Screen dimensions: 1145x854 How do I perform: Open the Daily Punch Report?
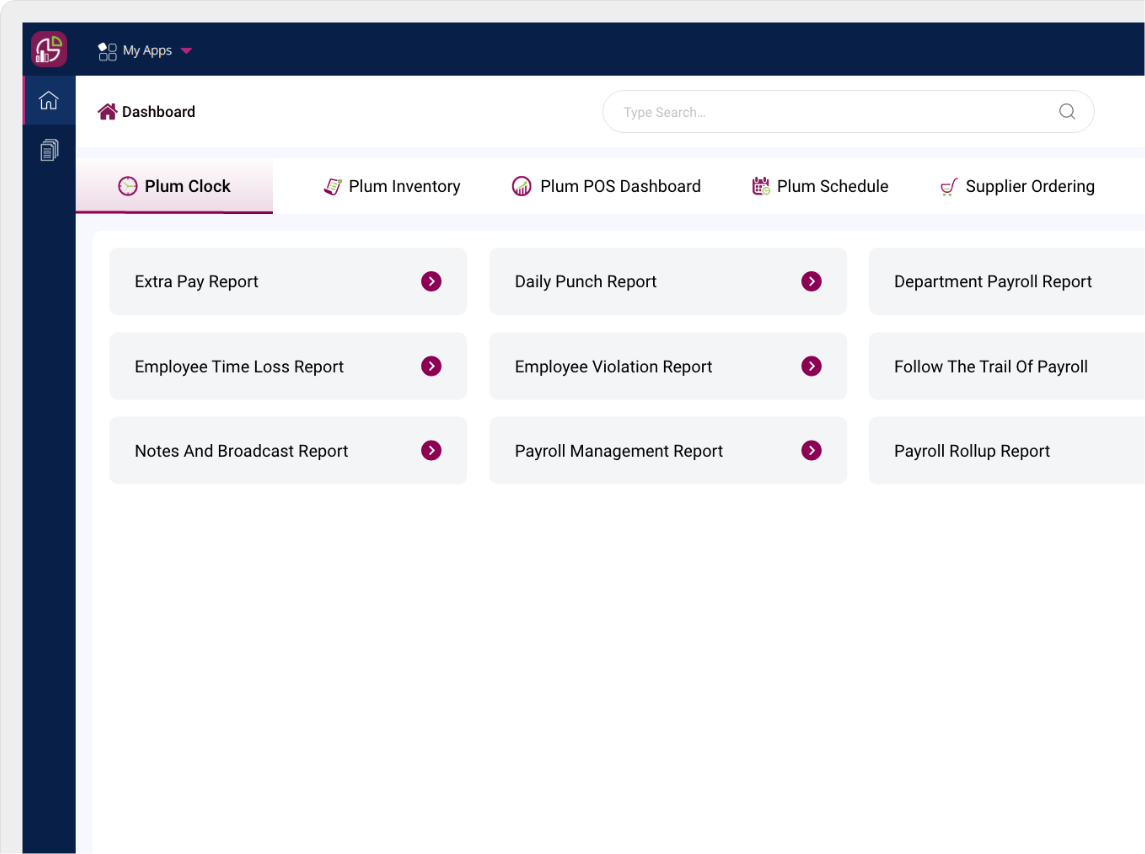point(667,281)
